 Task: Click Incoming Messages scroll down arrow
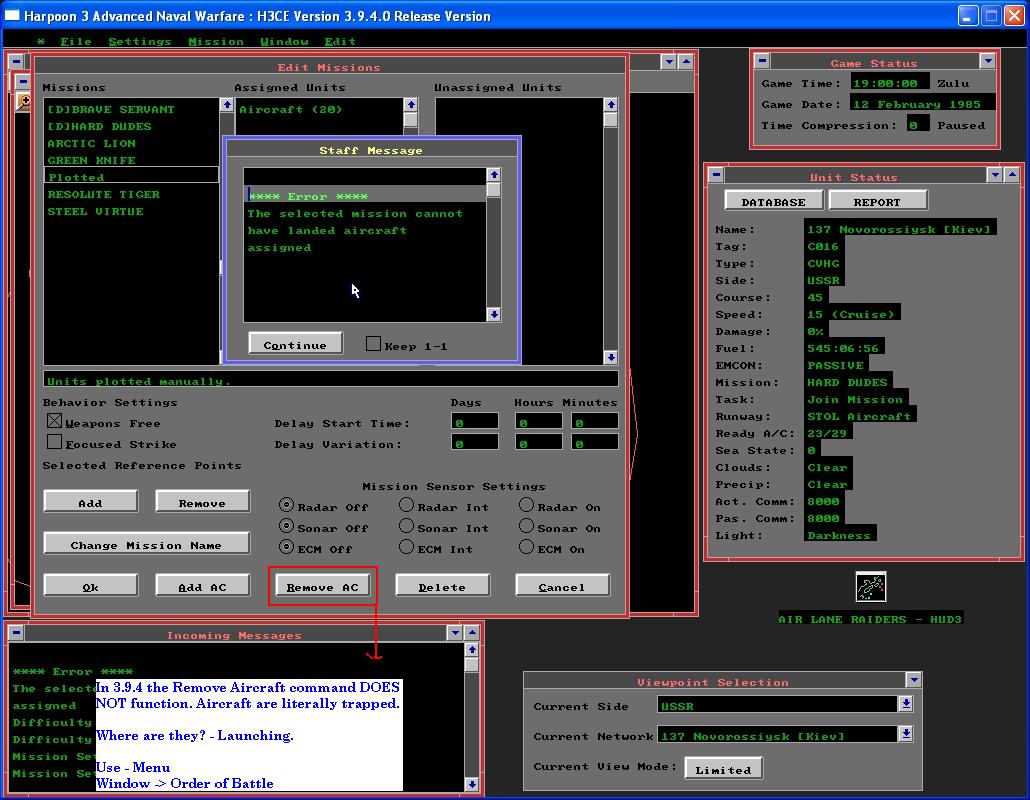click(472, 784)
